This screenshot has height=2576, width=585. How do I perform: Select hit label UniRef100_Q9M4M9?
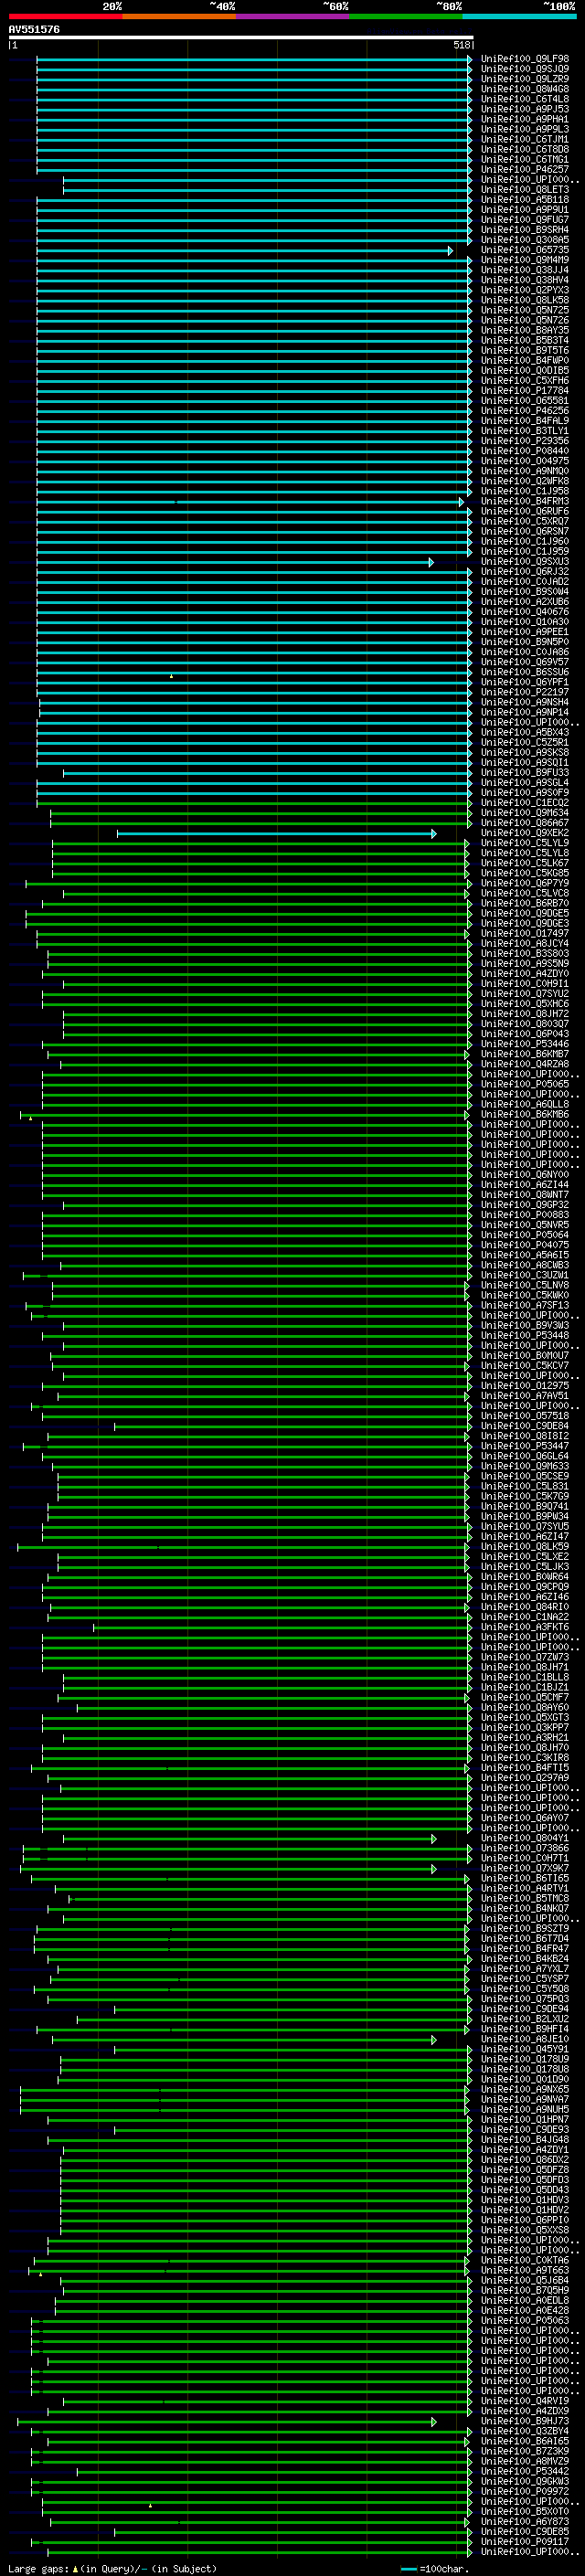click(x=525, y=260)
